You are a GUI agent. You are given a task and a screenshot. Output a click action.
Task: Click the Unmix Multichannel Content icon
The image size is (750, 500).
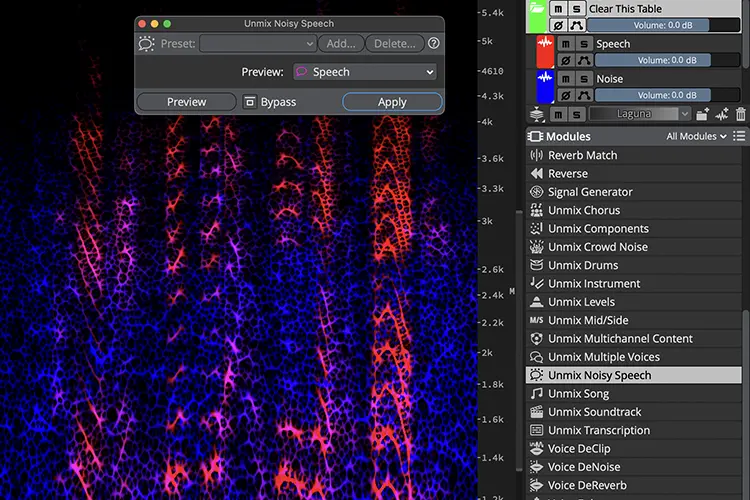537,338
